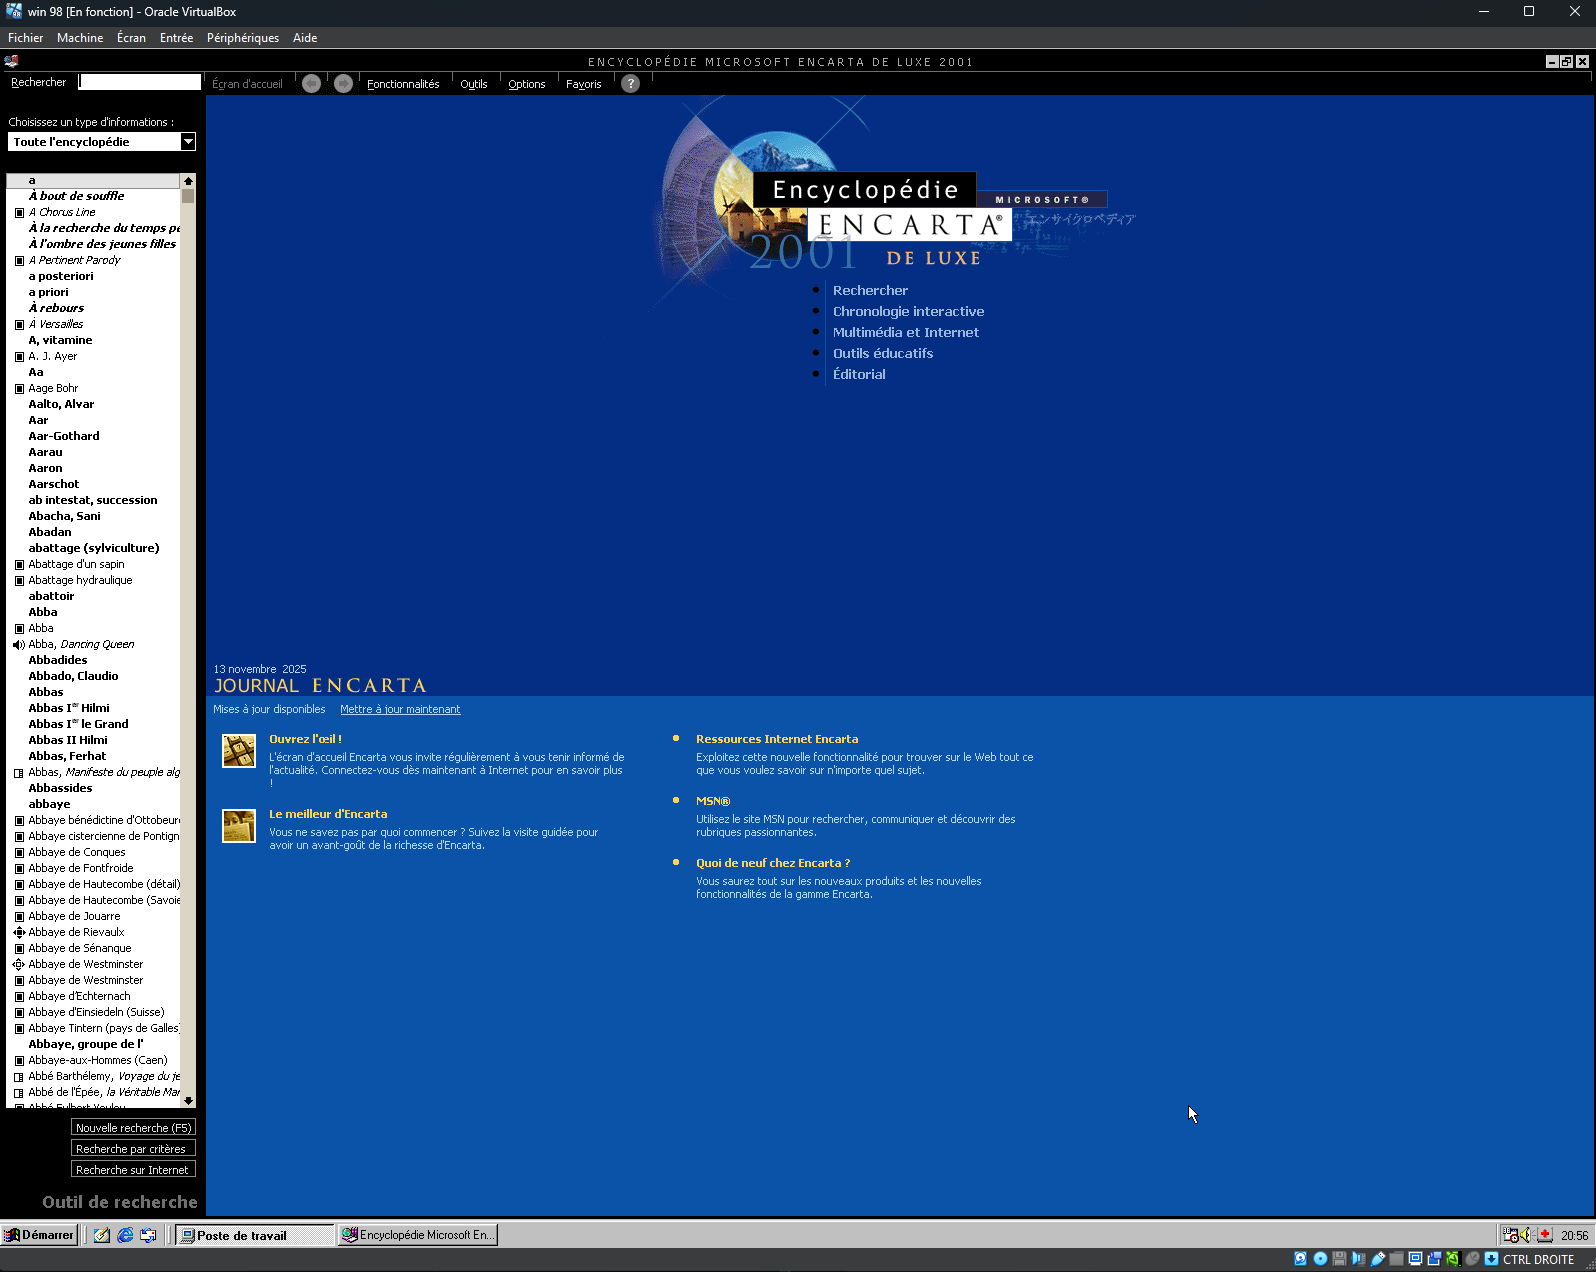Open the Toute l'encyclopédie type dropdown

(187, 142)
